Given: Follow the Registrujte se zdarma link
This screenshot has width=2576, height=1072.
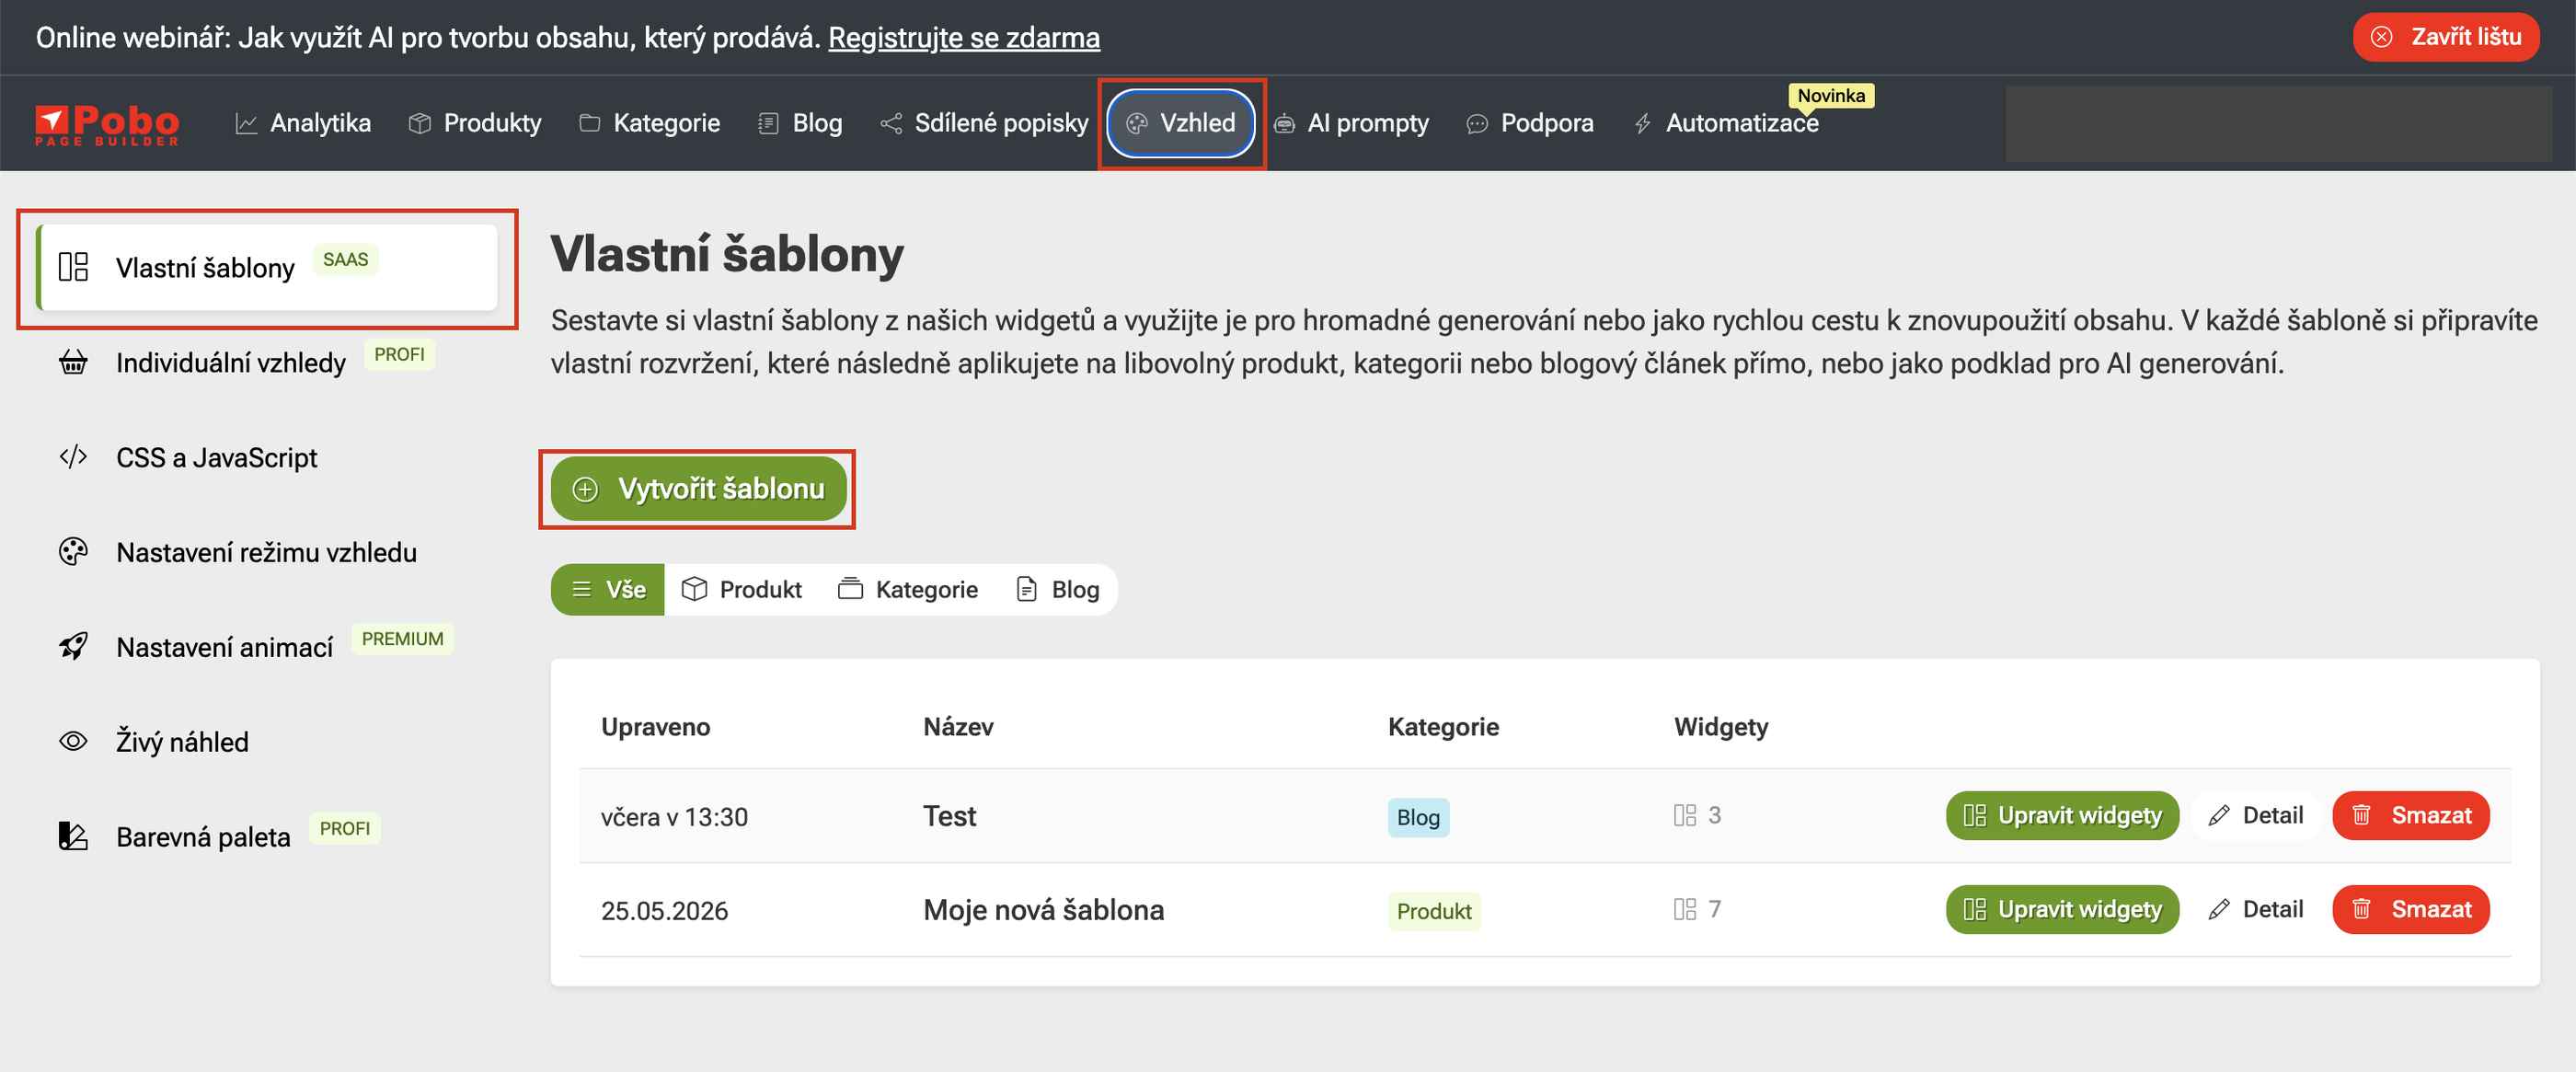Looking at the screenshot, I should click(x=964, y=37).
